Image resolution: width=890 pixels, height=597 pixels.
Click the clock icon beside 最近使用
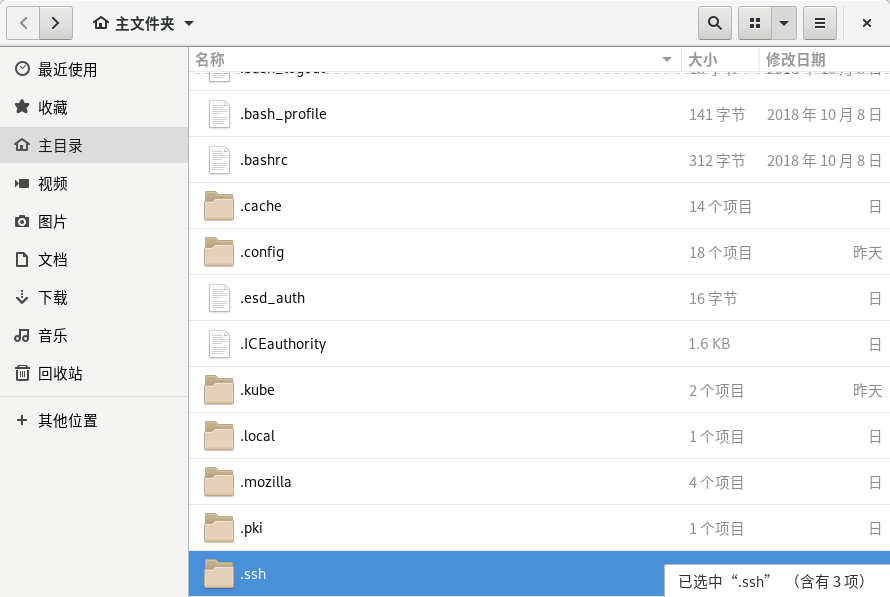22,69
